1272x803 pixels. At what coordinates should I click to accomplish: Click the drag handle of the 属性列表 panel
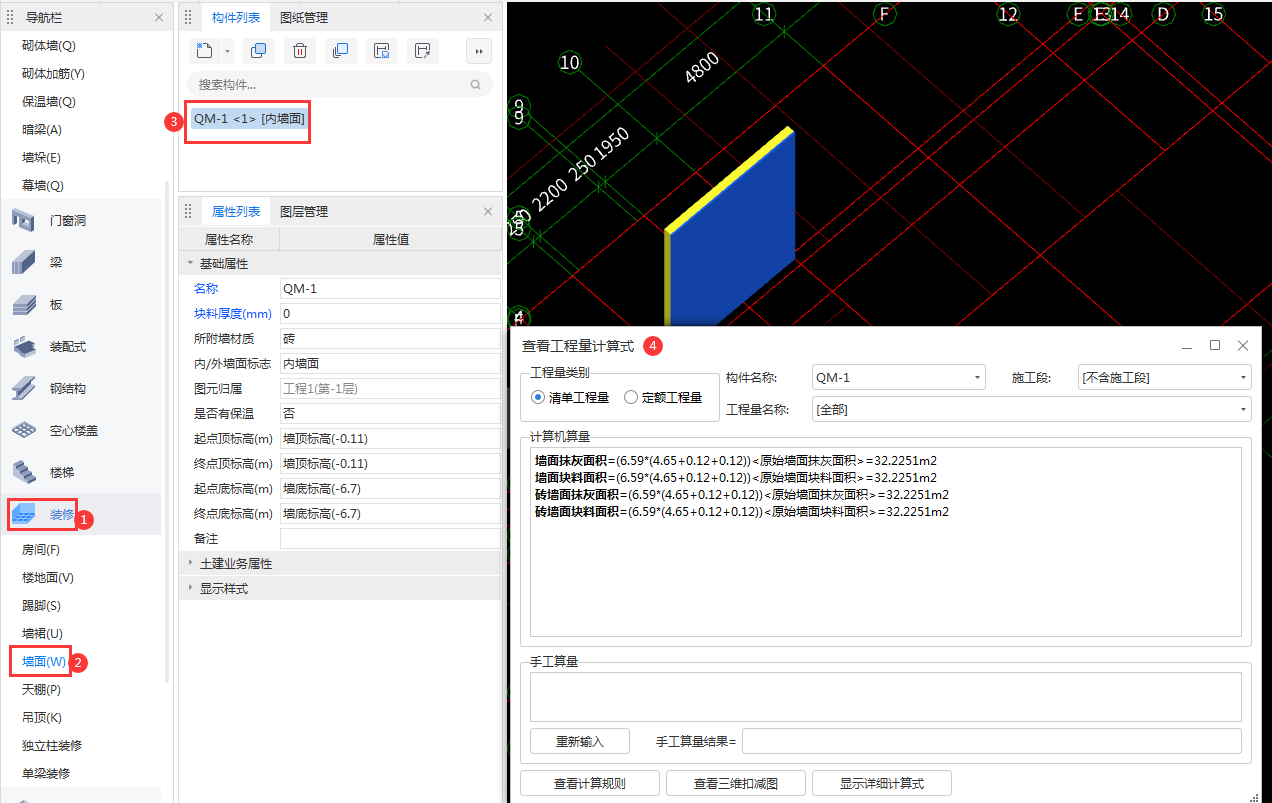click(x=188, y=212)
